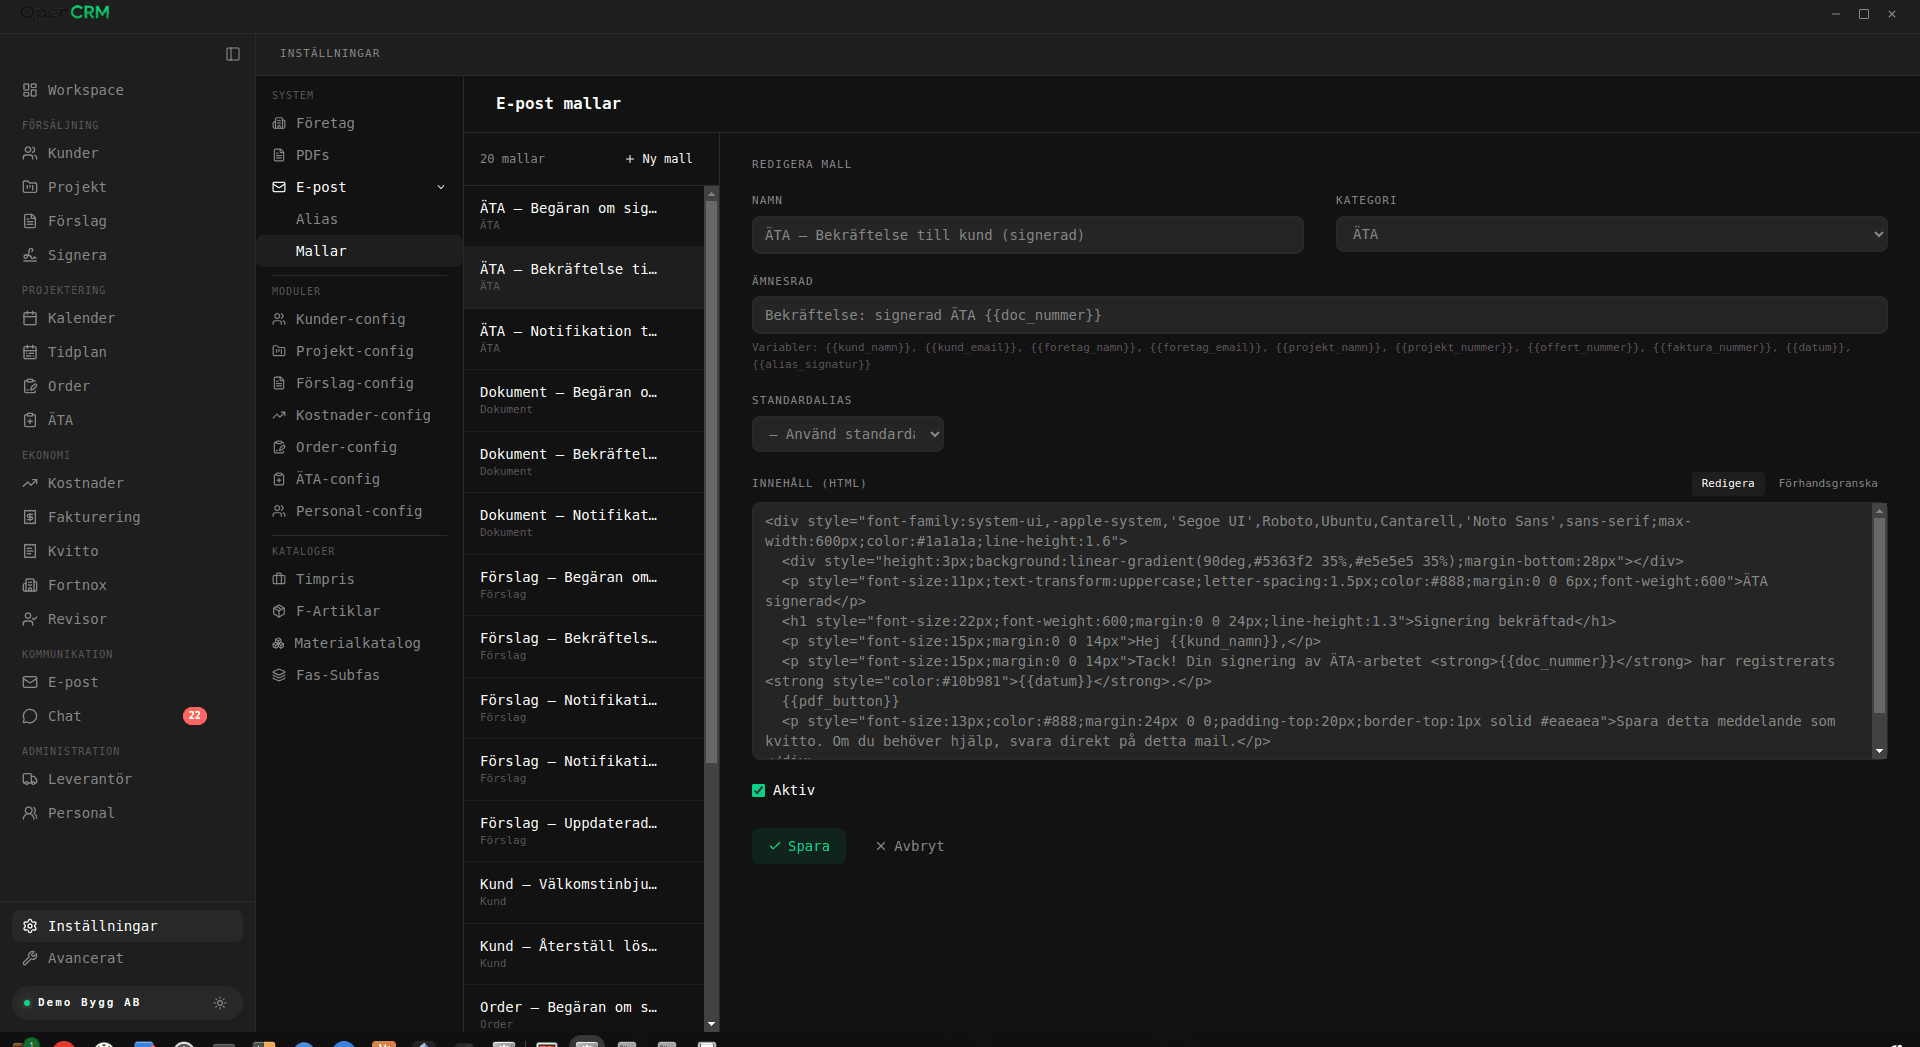1920x1047 pixels.
Task: Click the Leverantör truck icon
Action: point(30,779)
